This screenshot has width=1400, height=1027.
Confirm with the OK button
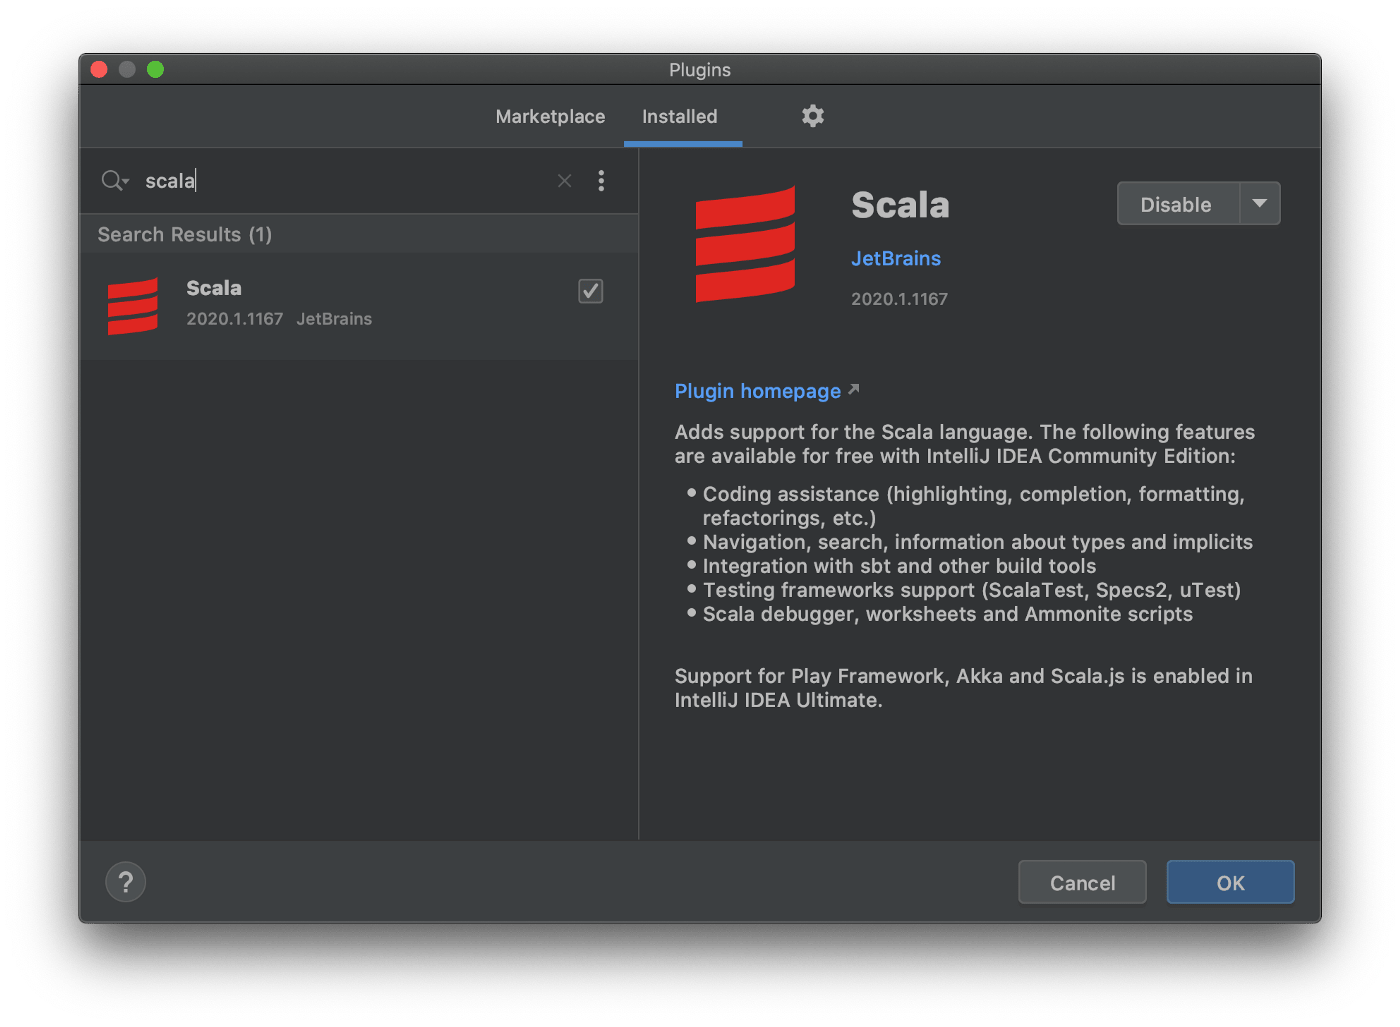1230,883
